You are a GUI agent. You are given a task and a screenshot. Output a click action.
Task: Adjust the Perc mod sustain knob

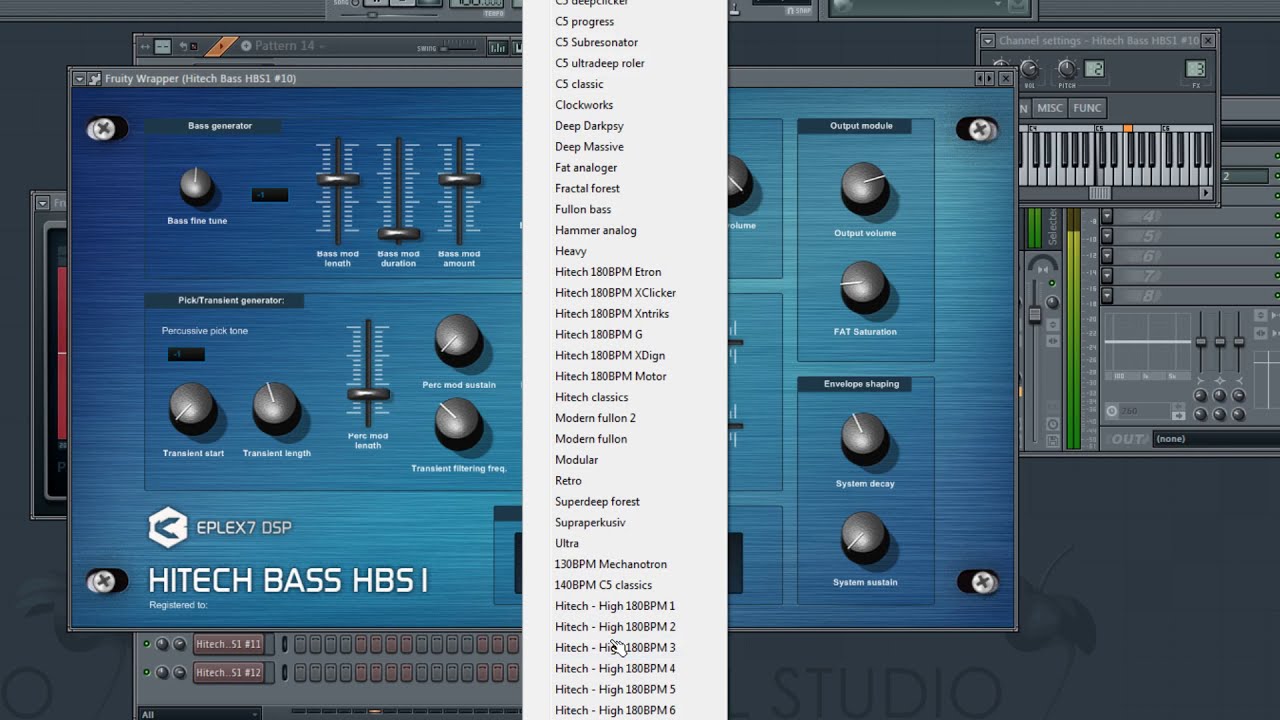pos(457,340)
